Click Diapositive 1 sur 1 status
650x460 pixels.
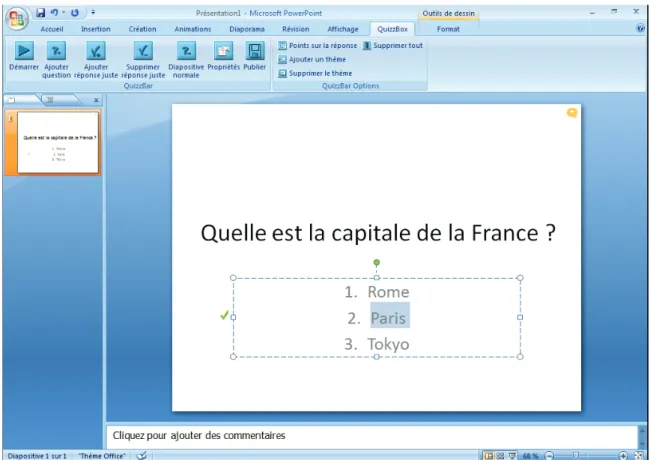37,456
